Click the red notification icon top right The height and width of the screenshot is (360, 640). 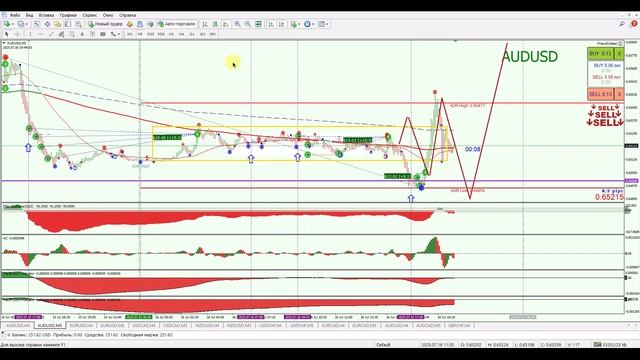[634, 24]
